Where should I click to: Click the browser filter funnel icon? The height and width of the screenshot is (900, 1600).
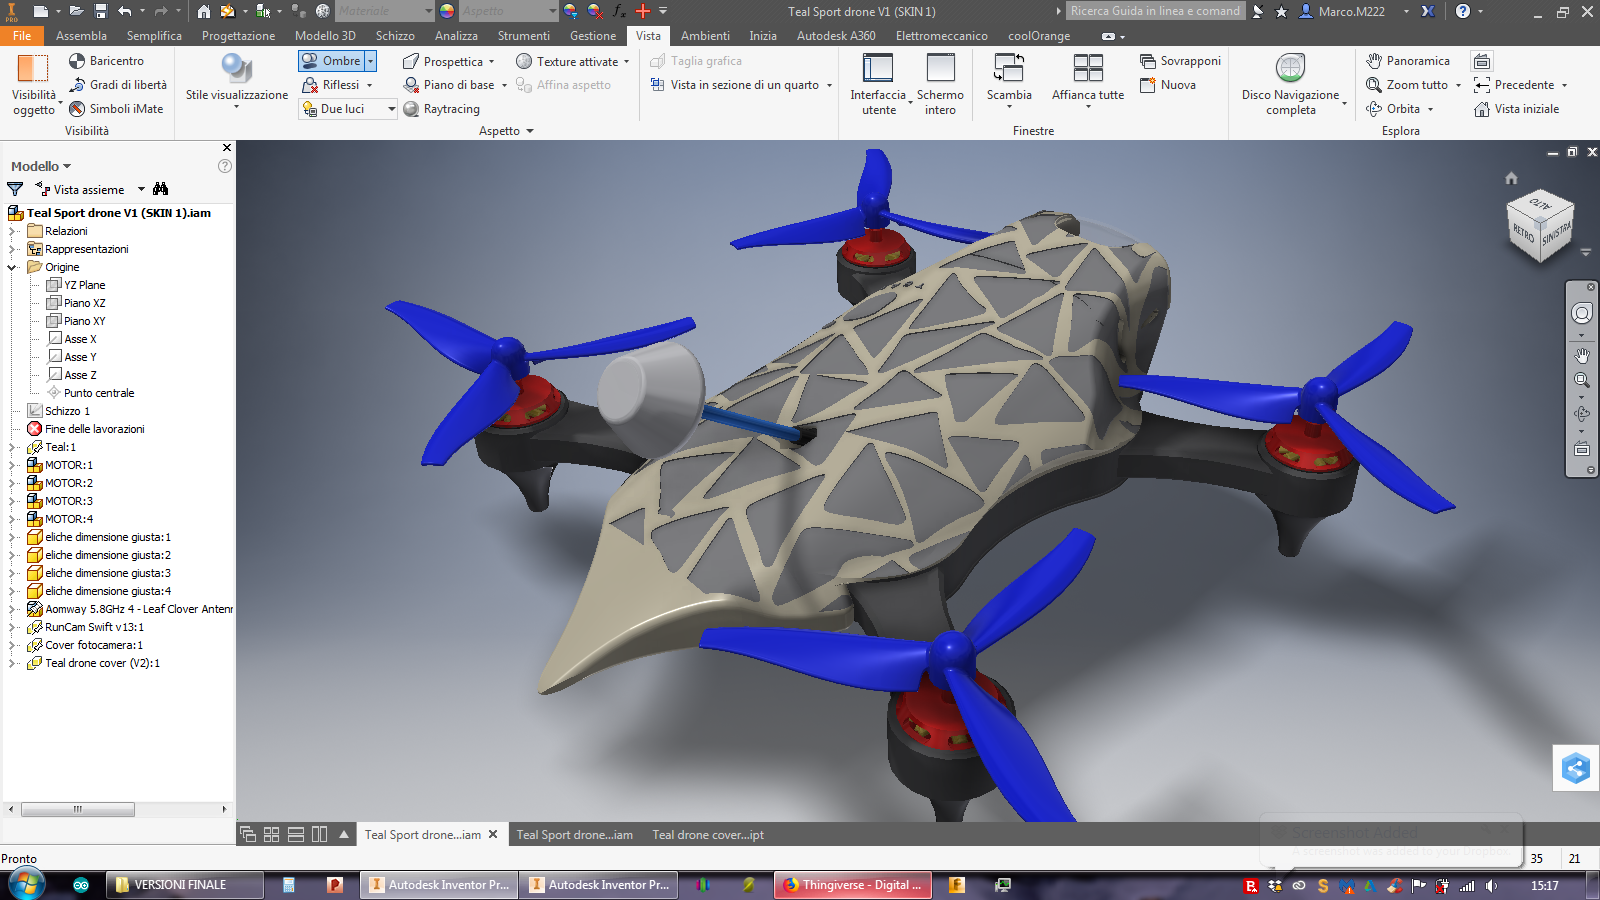coord(15,189)
